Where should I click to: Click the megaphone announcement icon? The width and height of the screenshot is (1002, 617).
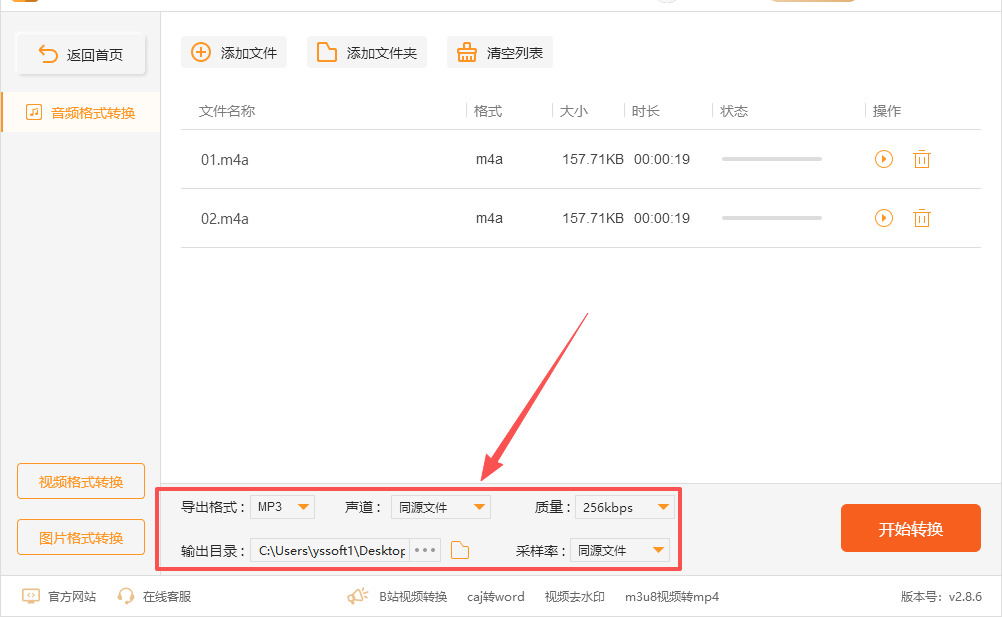click(x=358, y=596)
